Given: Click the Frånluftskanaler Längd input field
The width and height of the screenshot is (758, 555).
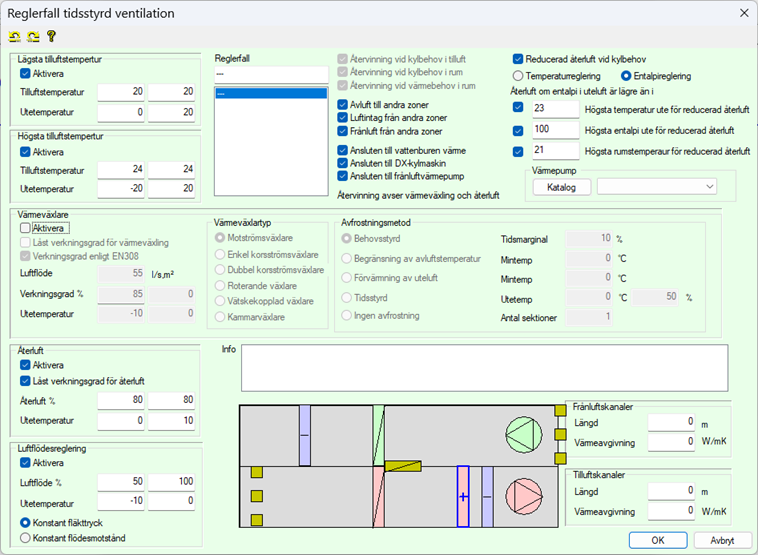Looking at the screenshot, I should click(x=671, y=422).
